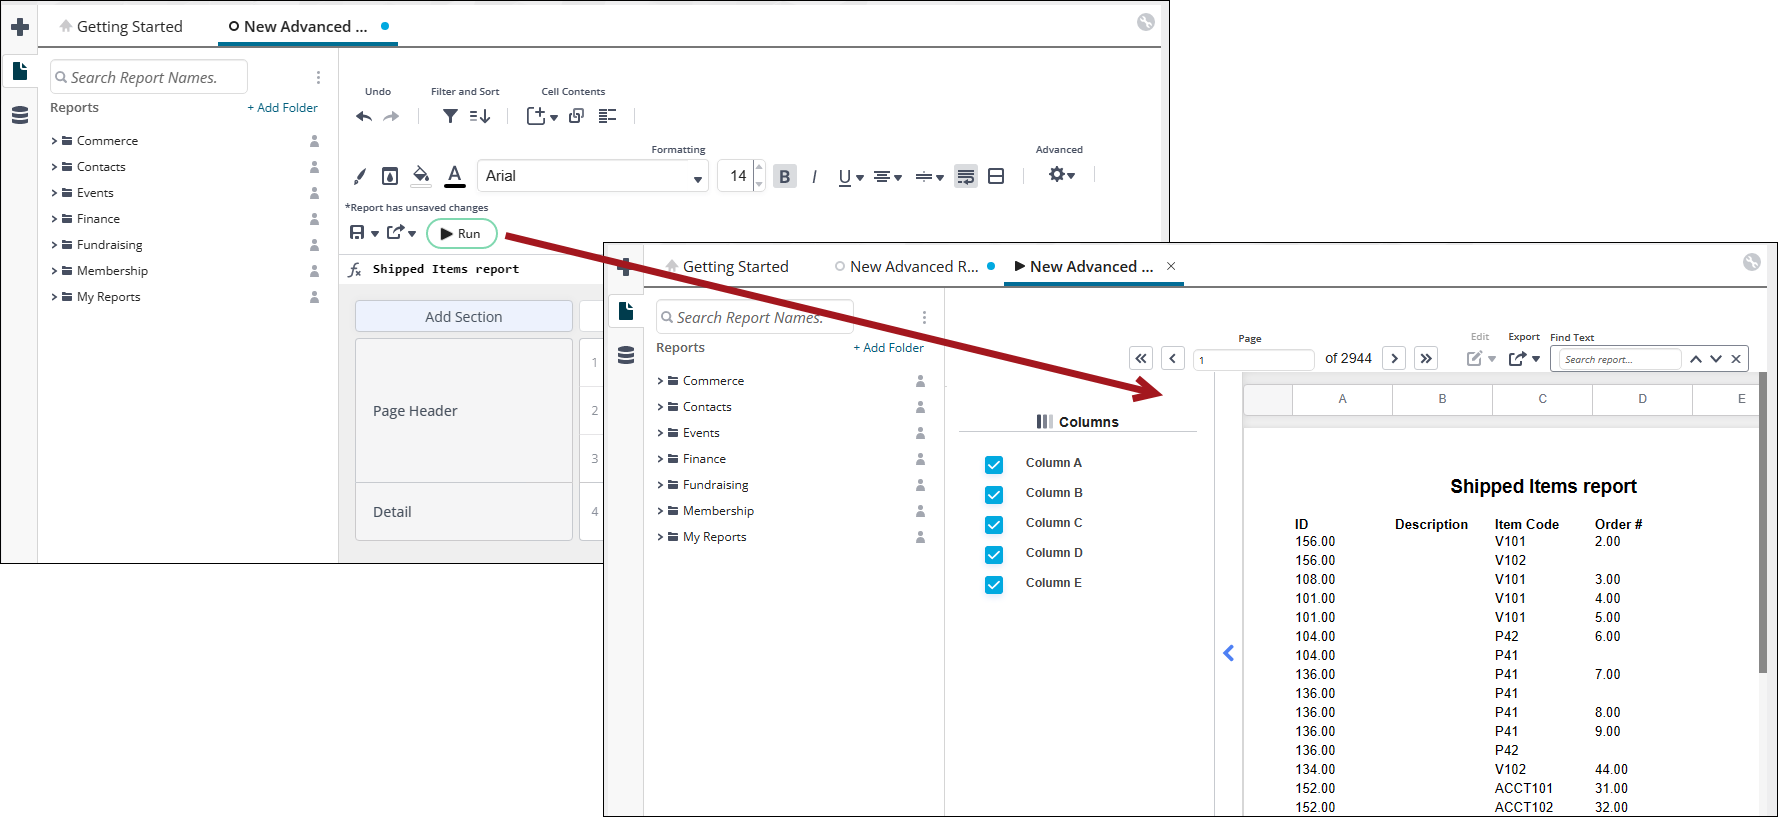Viewport: 1778px width, 817px height.
Task: Open New Advanced R... designer tab
Action: tap(914, 266)
